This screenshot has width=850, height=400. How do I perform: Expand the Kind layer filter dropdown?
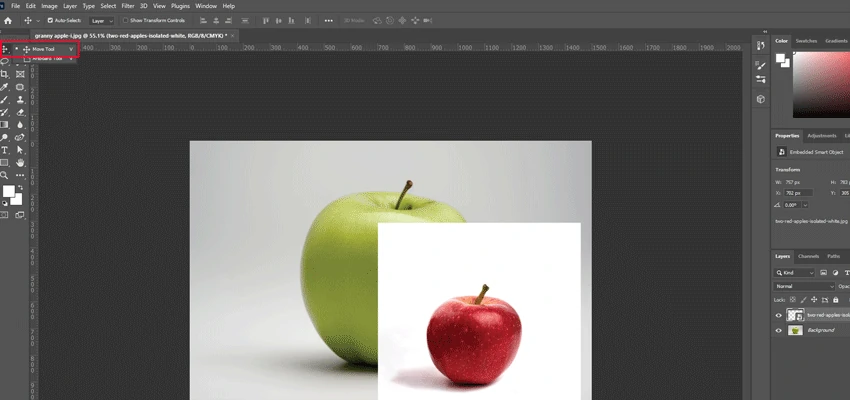click(x=795, y=273)
